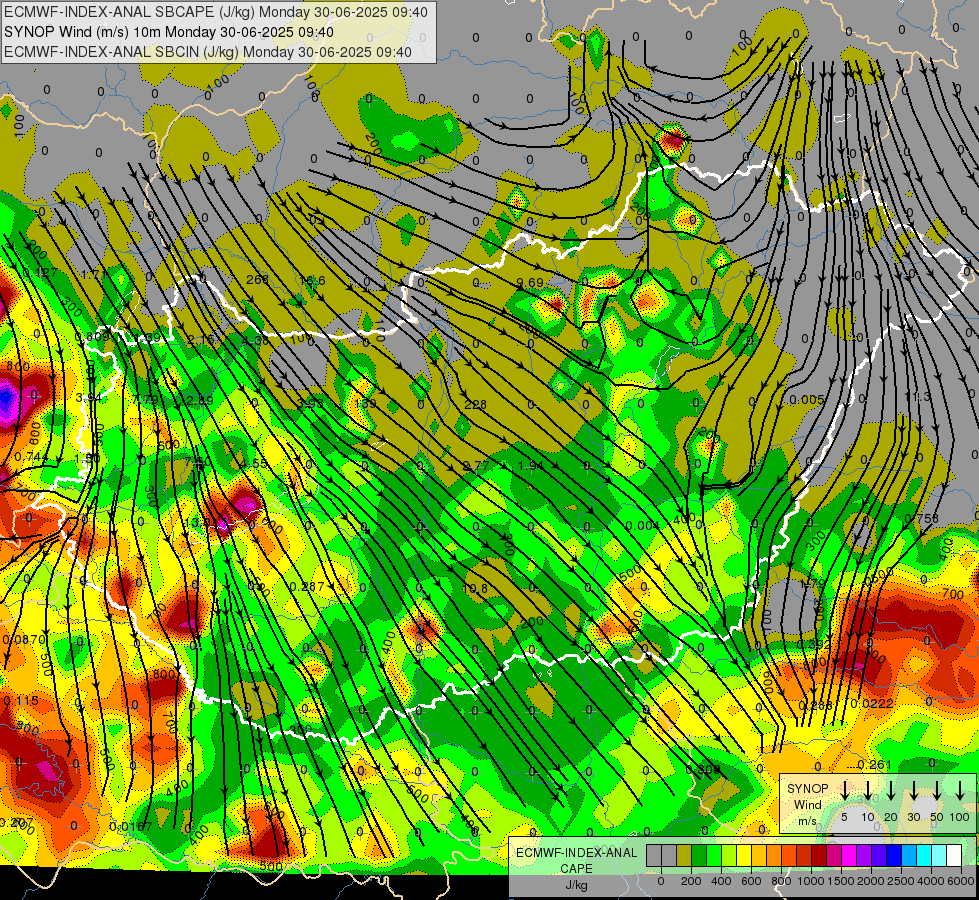Click the 19.8 value on the map
Viewport: 979px width, 900px height.
coord(475,588)
